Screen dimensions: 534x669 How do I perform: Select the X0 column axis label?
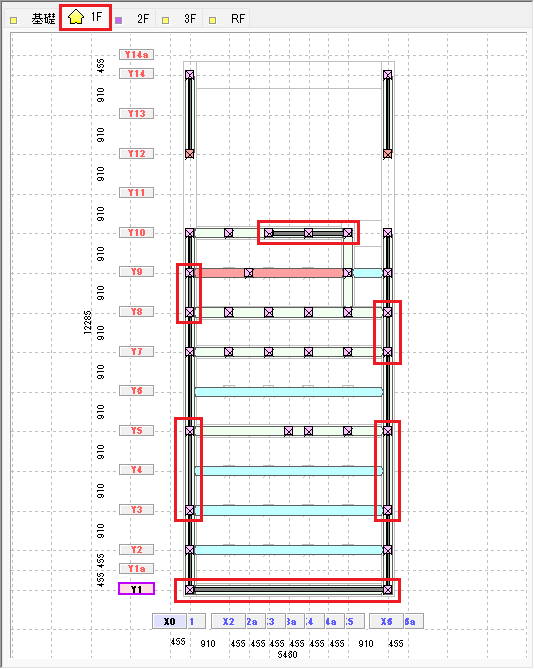click(x=169, y=621)
